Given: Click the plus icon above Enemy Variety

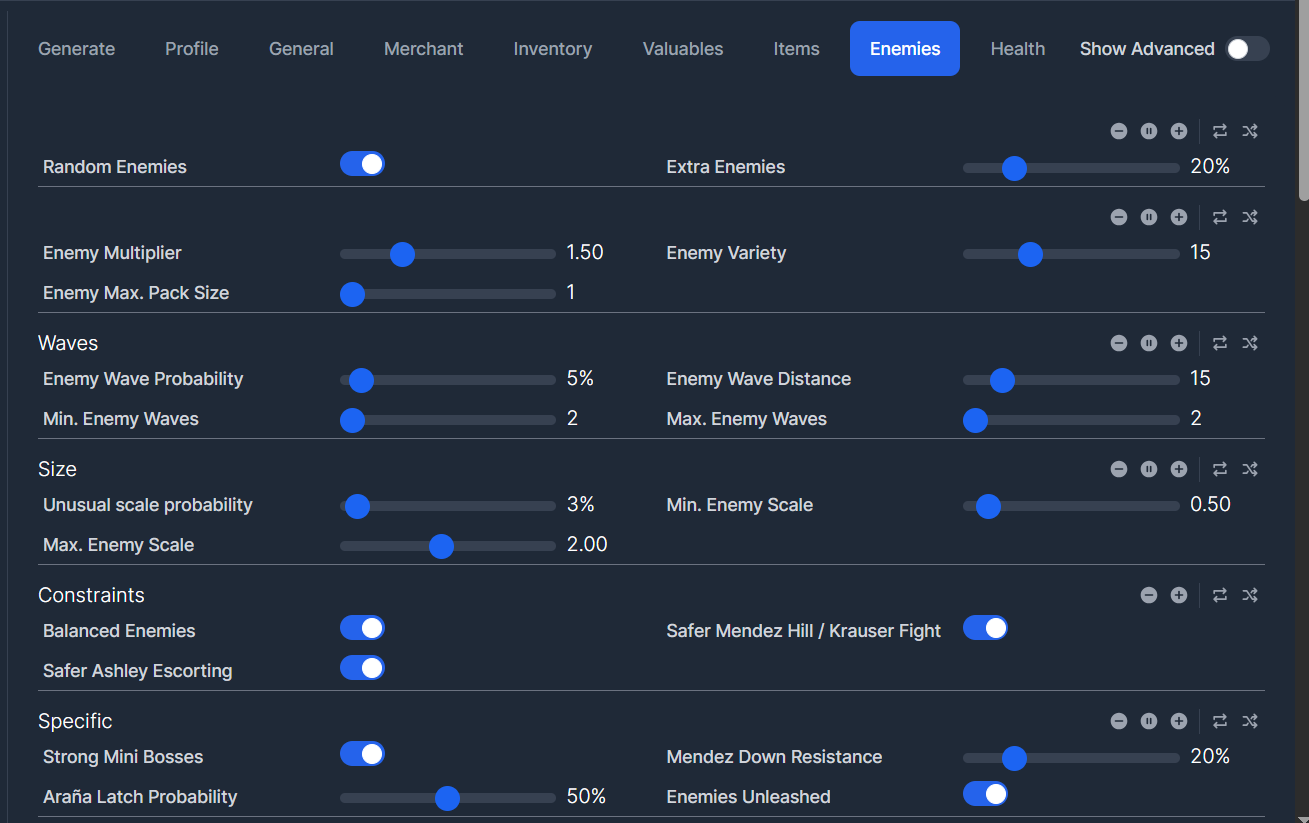Looking at the screenshot, I should (x=1179, y=217).
